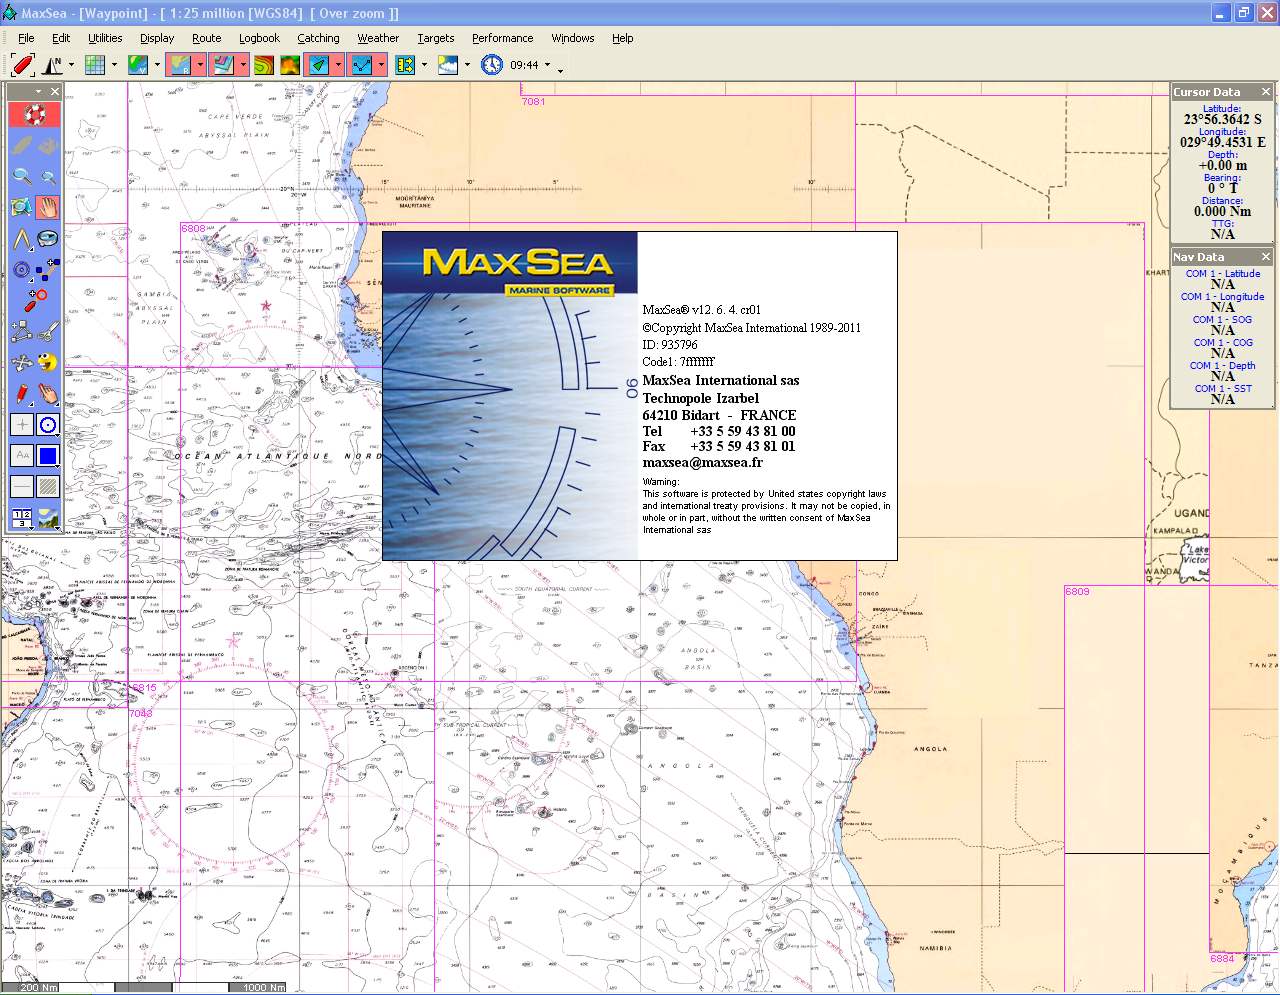Click COM 1 - COG label

coord(1222,342)
